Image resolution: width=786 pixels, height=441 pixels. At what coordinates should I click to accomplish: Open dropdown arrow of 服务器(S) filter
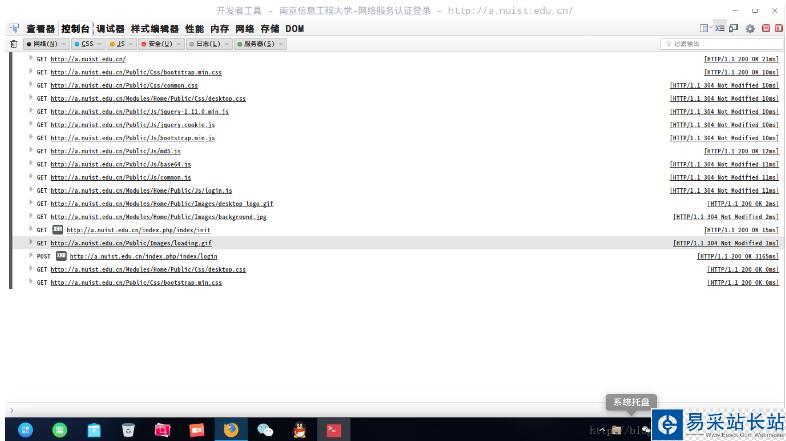281,44
